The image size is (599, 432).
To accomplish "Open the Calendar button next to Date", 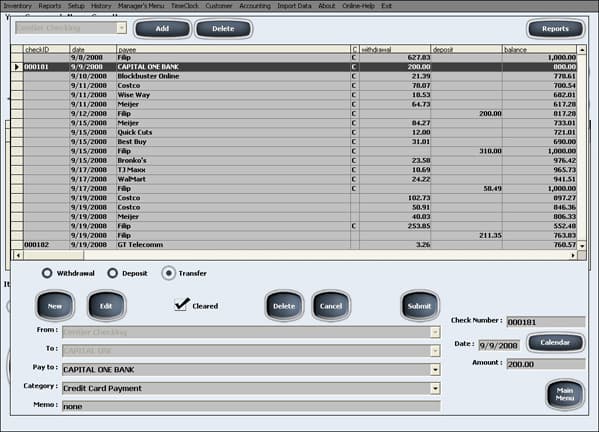I will [555, 342].
